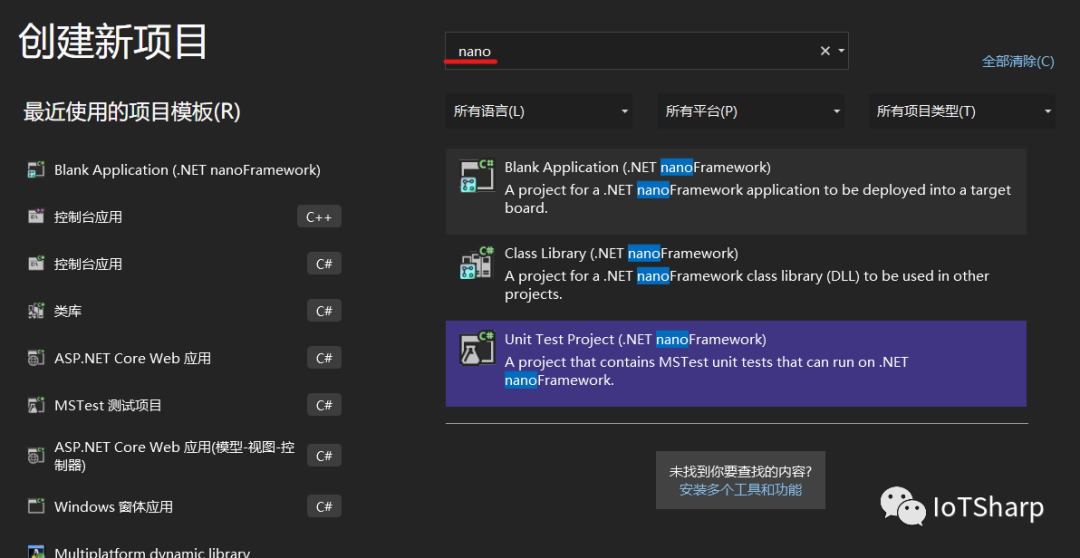The height and width of the screenshot is (558, 1080).
Task: Choose recent ASP.NET Core Web 应用 template
Action: pyautogui.click(x=185, y=358)
